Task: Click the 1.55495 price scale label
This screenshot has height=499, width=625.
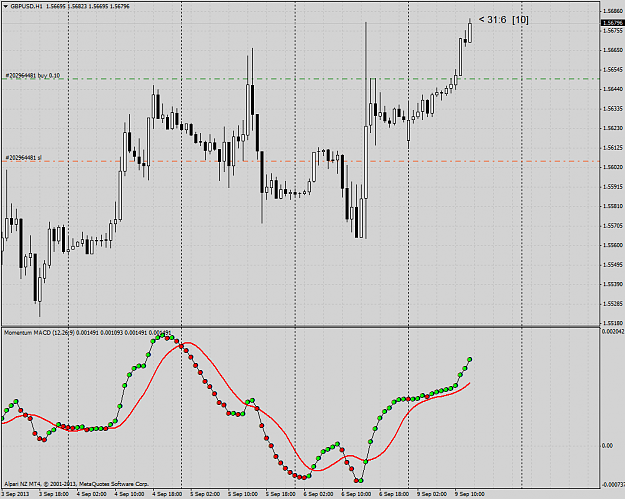Action: [x=613, y=265]
